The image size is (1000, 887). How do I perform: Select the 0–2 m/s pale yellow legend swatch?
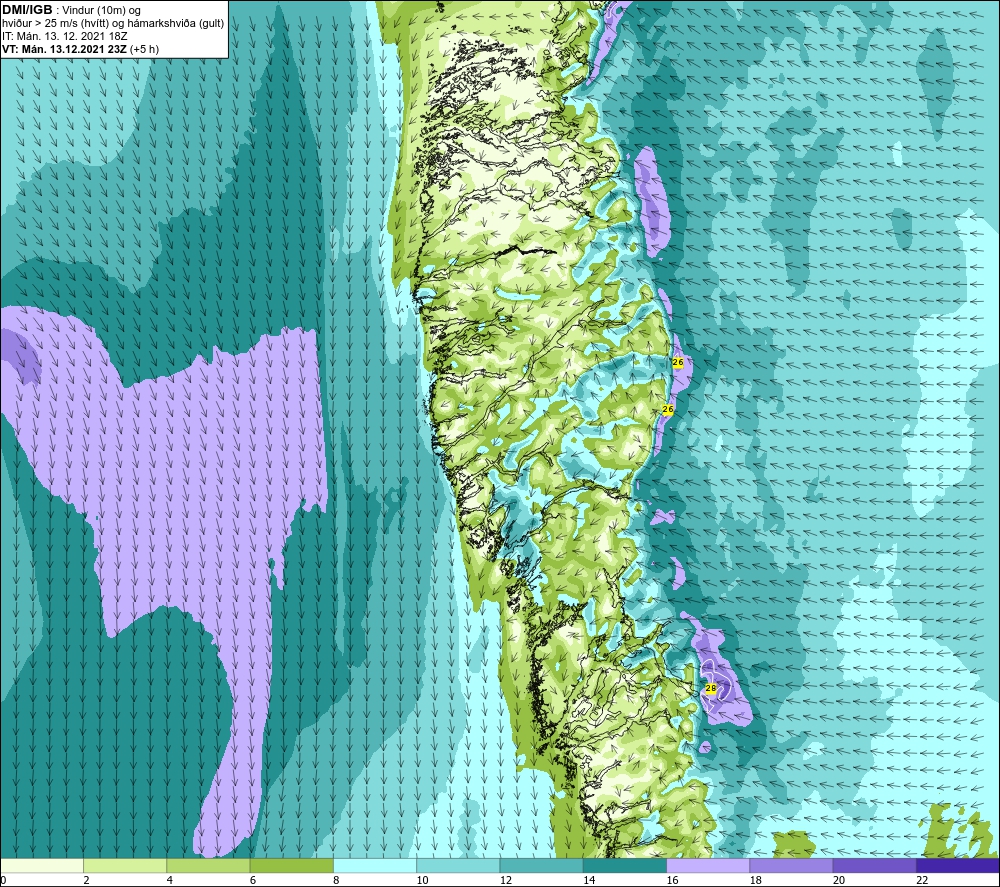pos(41,865)
